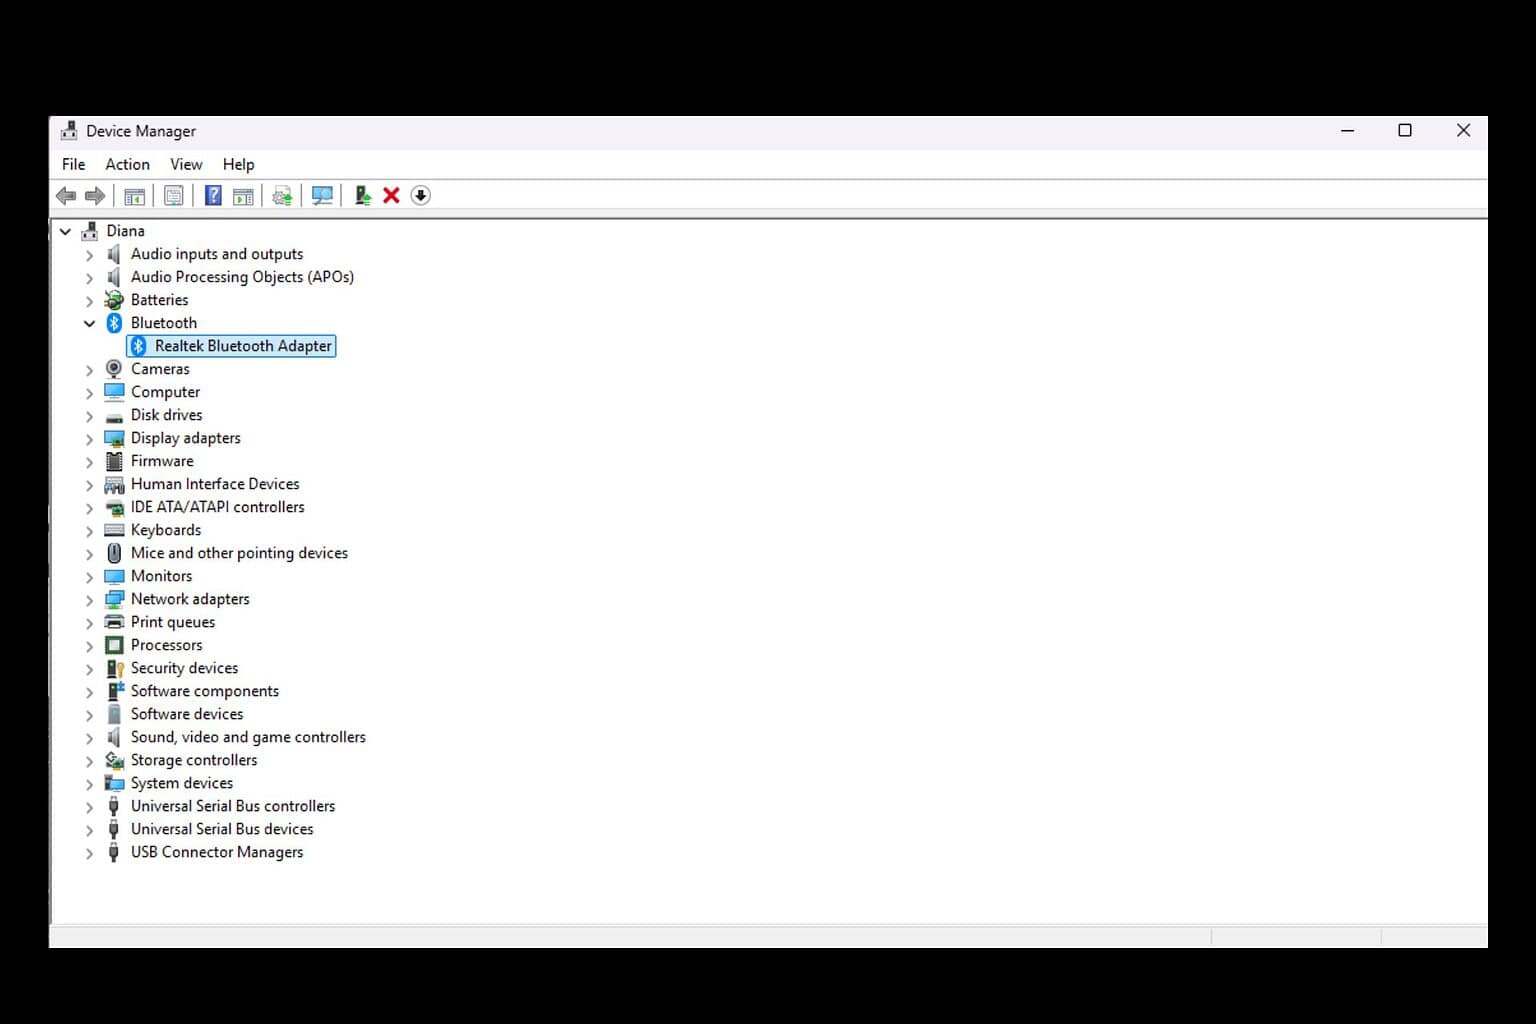Click the Bluetooth category icon

pyautogui.click(x=113, y=322)
